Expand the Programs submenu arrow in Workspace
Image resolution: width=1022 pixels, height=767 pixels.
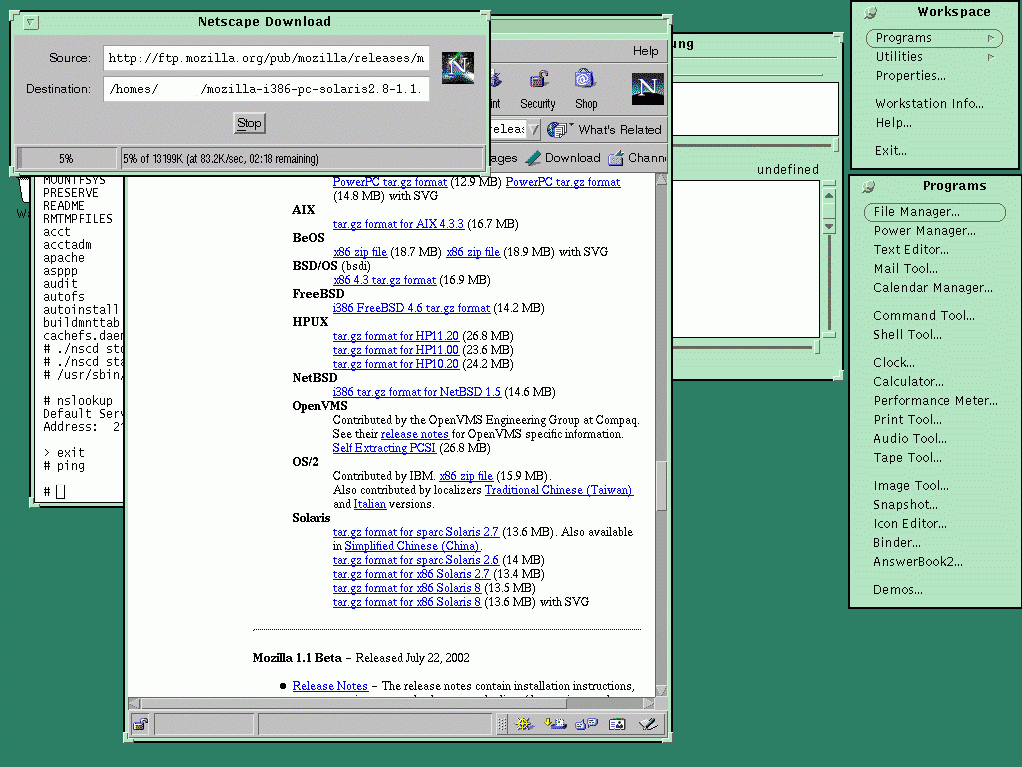tap(991, 38)
